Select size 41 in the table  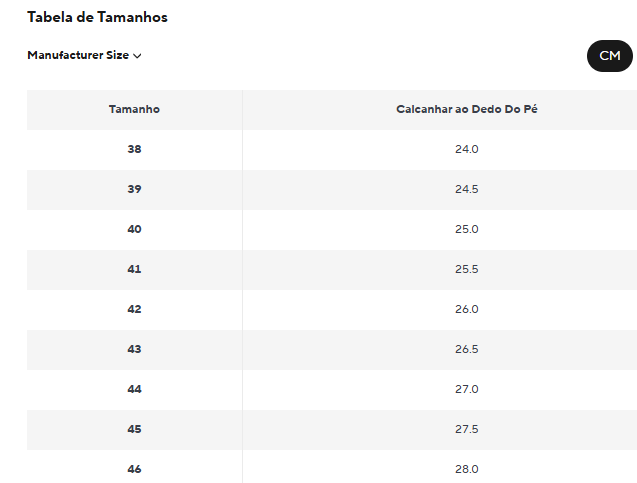[x=134, y=269]
